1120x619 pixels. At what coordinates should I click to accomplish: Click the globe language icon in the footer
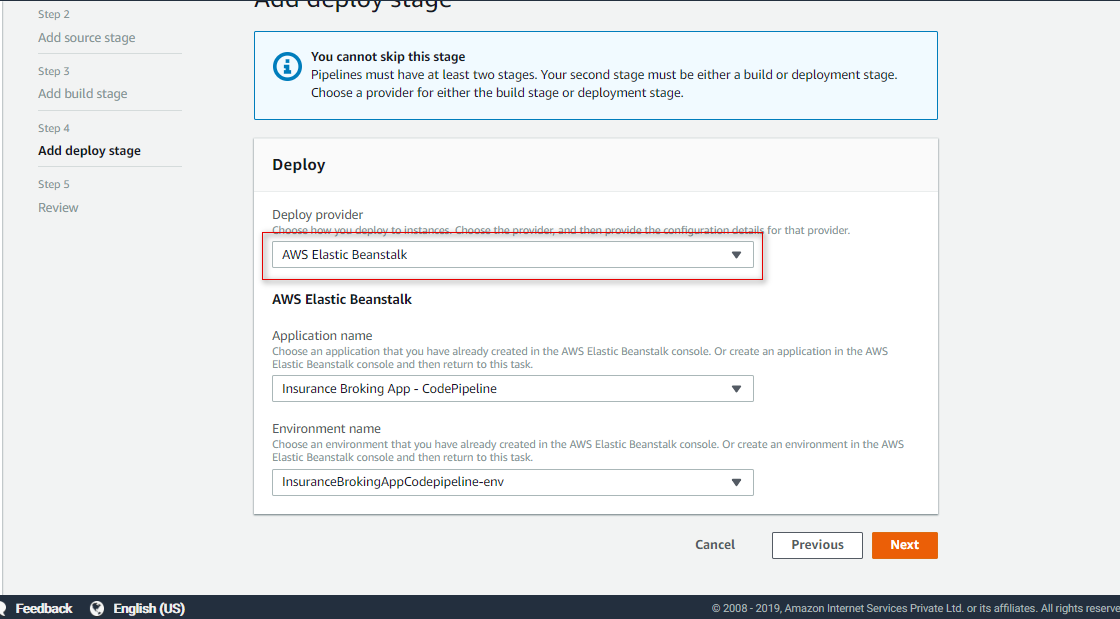(97, 608)
